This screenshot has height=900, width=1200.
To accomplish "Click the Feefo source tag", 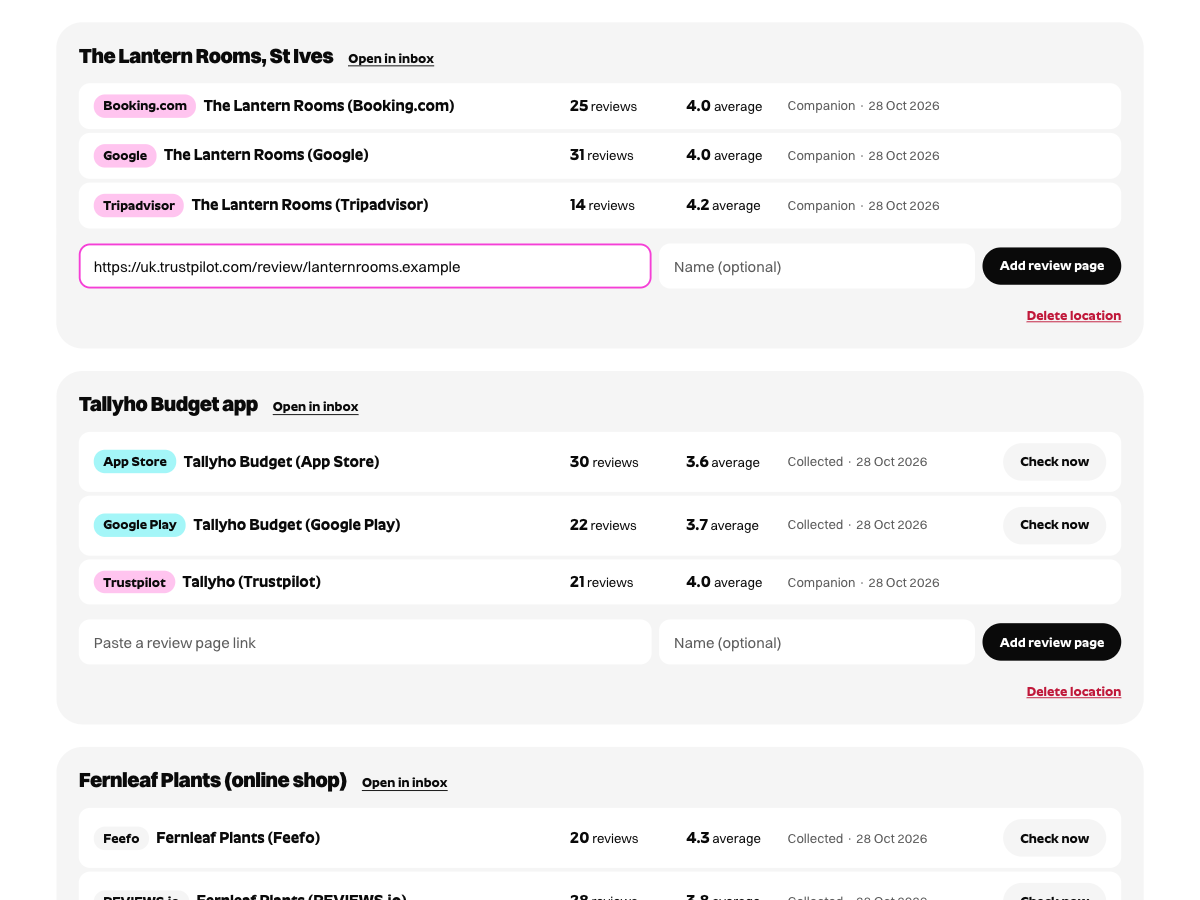I will [x=121, y=838].
